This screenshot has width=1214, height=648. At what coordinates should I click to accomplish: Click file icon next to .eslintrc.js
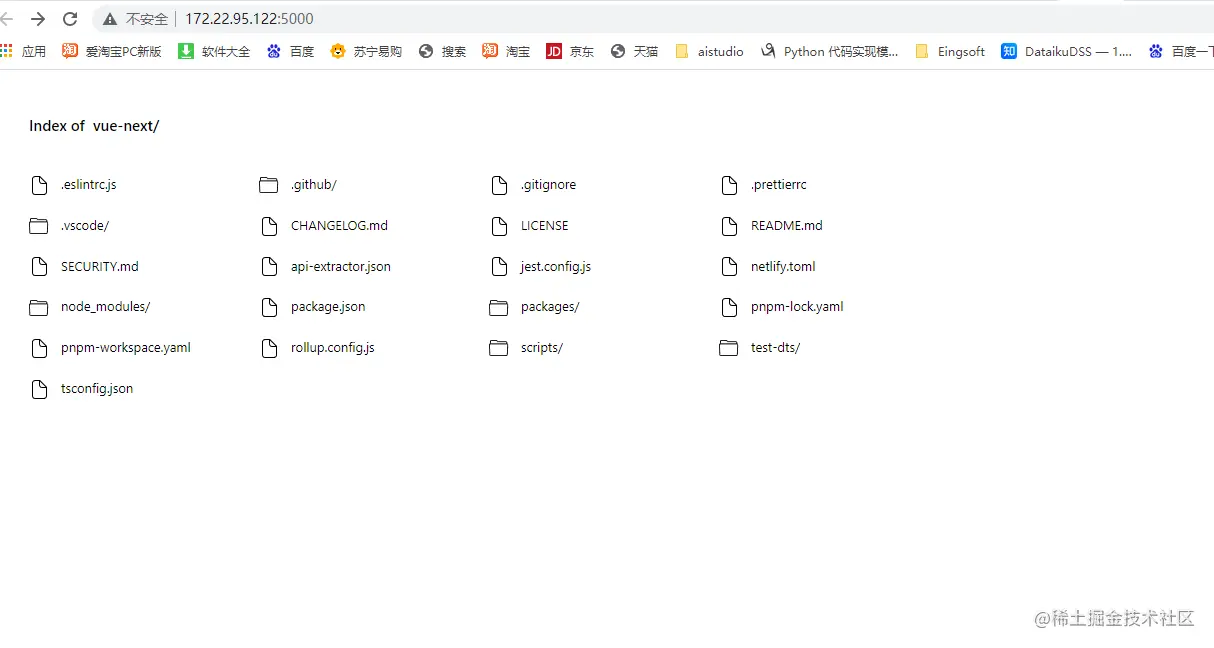point(39,185)
